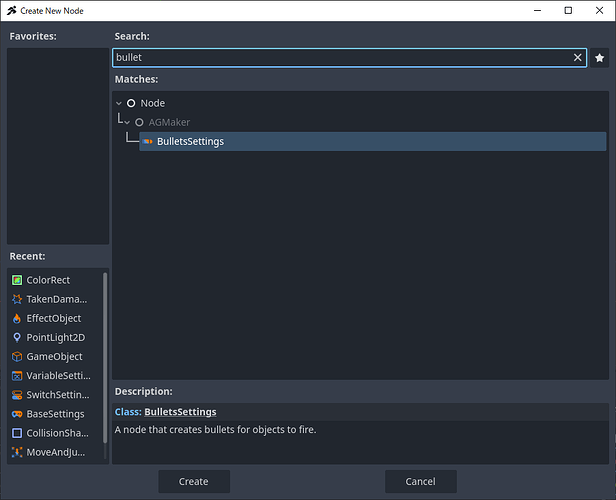The image size is (616, 500).
Task: Select the GameObject cube icon
Action: pyautogui.click(x=17, y=356)
